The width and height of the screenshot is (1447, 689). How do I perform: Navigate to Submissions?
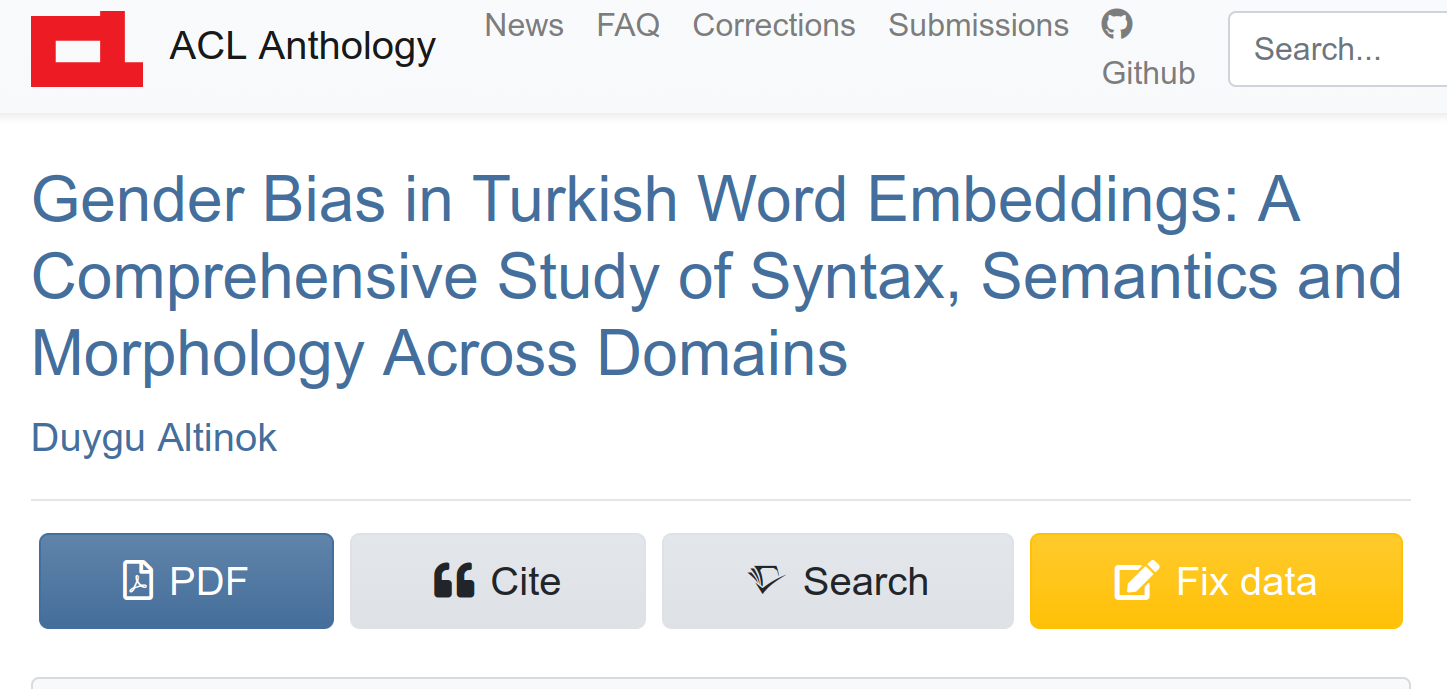pyautogui.click(x=978, y=25)
